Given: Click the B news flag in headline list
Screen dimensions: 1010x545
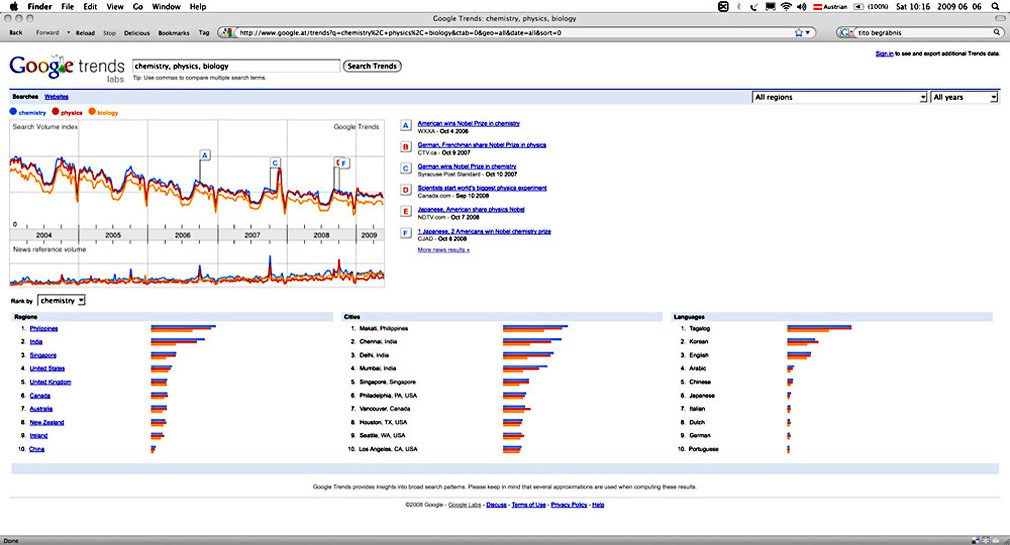Looking at the screenshot, I should 406,147.
